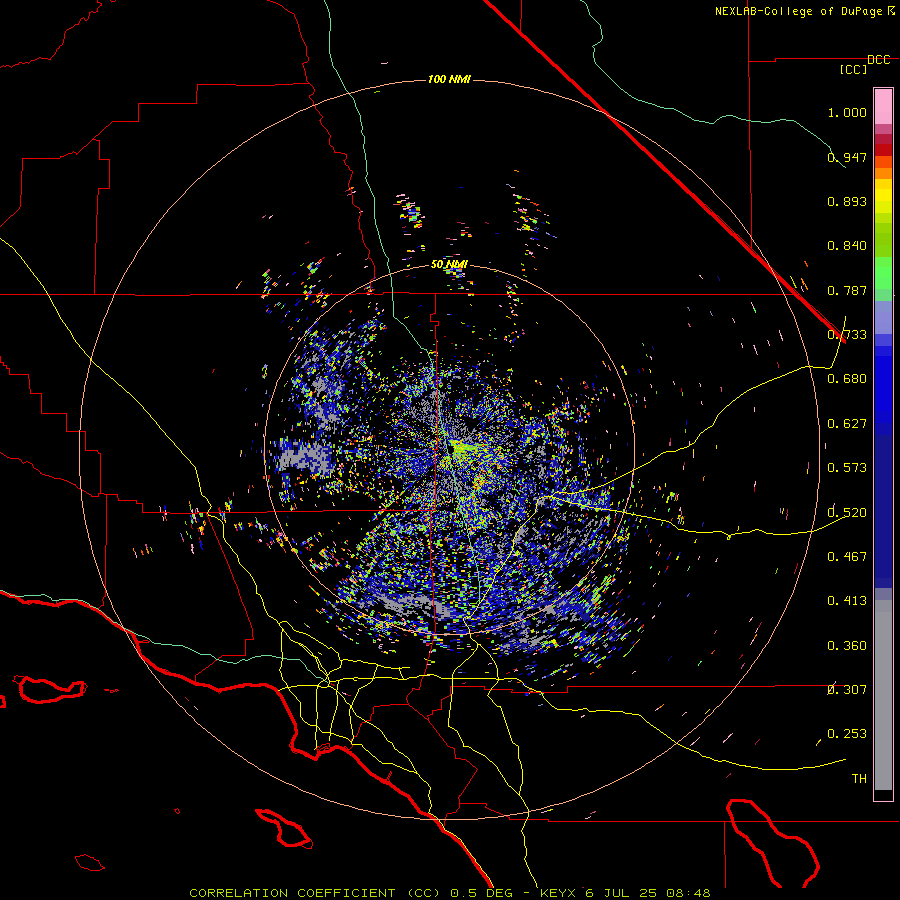Viewport: 900px width, 900px height.
Task: Click the TH threshold label on colorbar
Action: click(859, 778)
